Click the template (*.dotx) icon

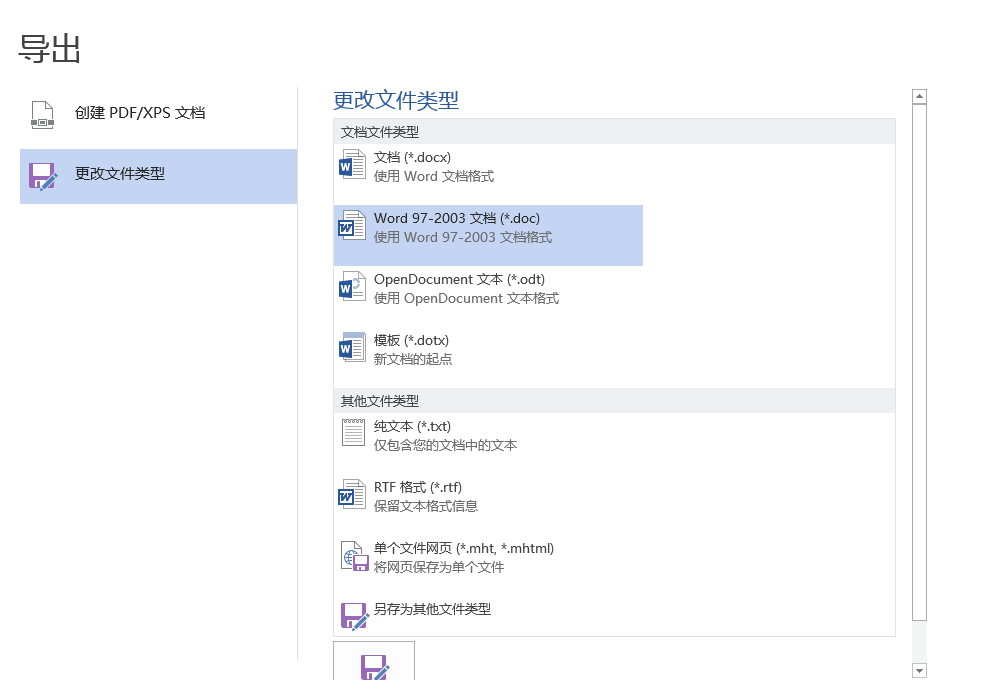point(352,348)
